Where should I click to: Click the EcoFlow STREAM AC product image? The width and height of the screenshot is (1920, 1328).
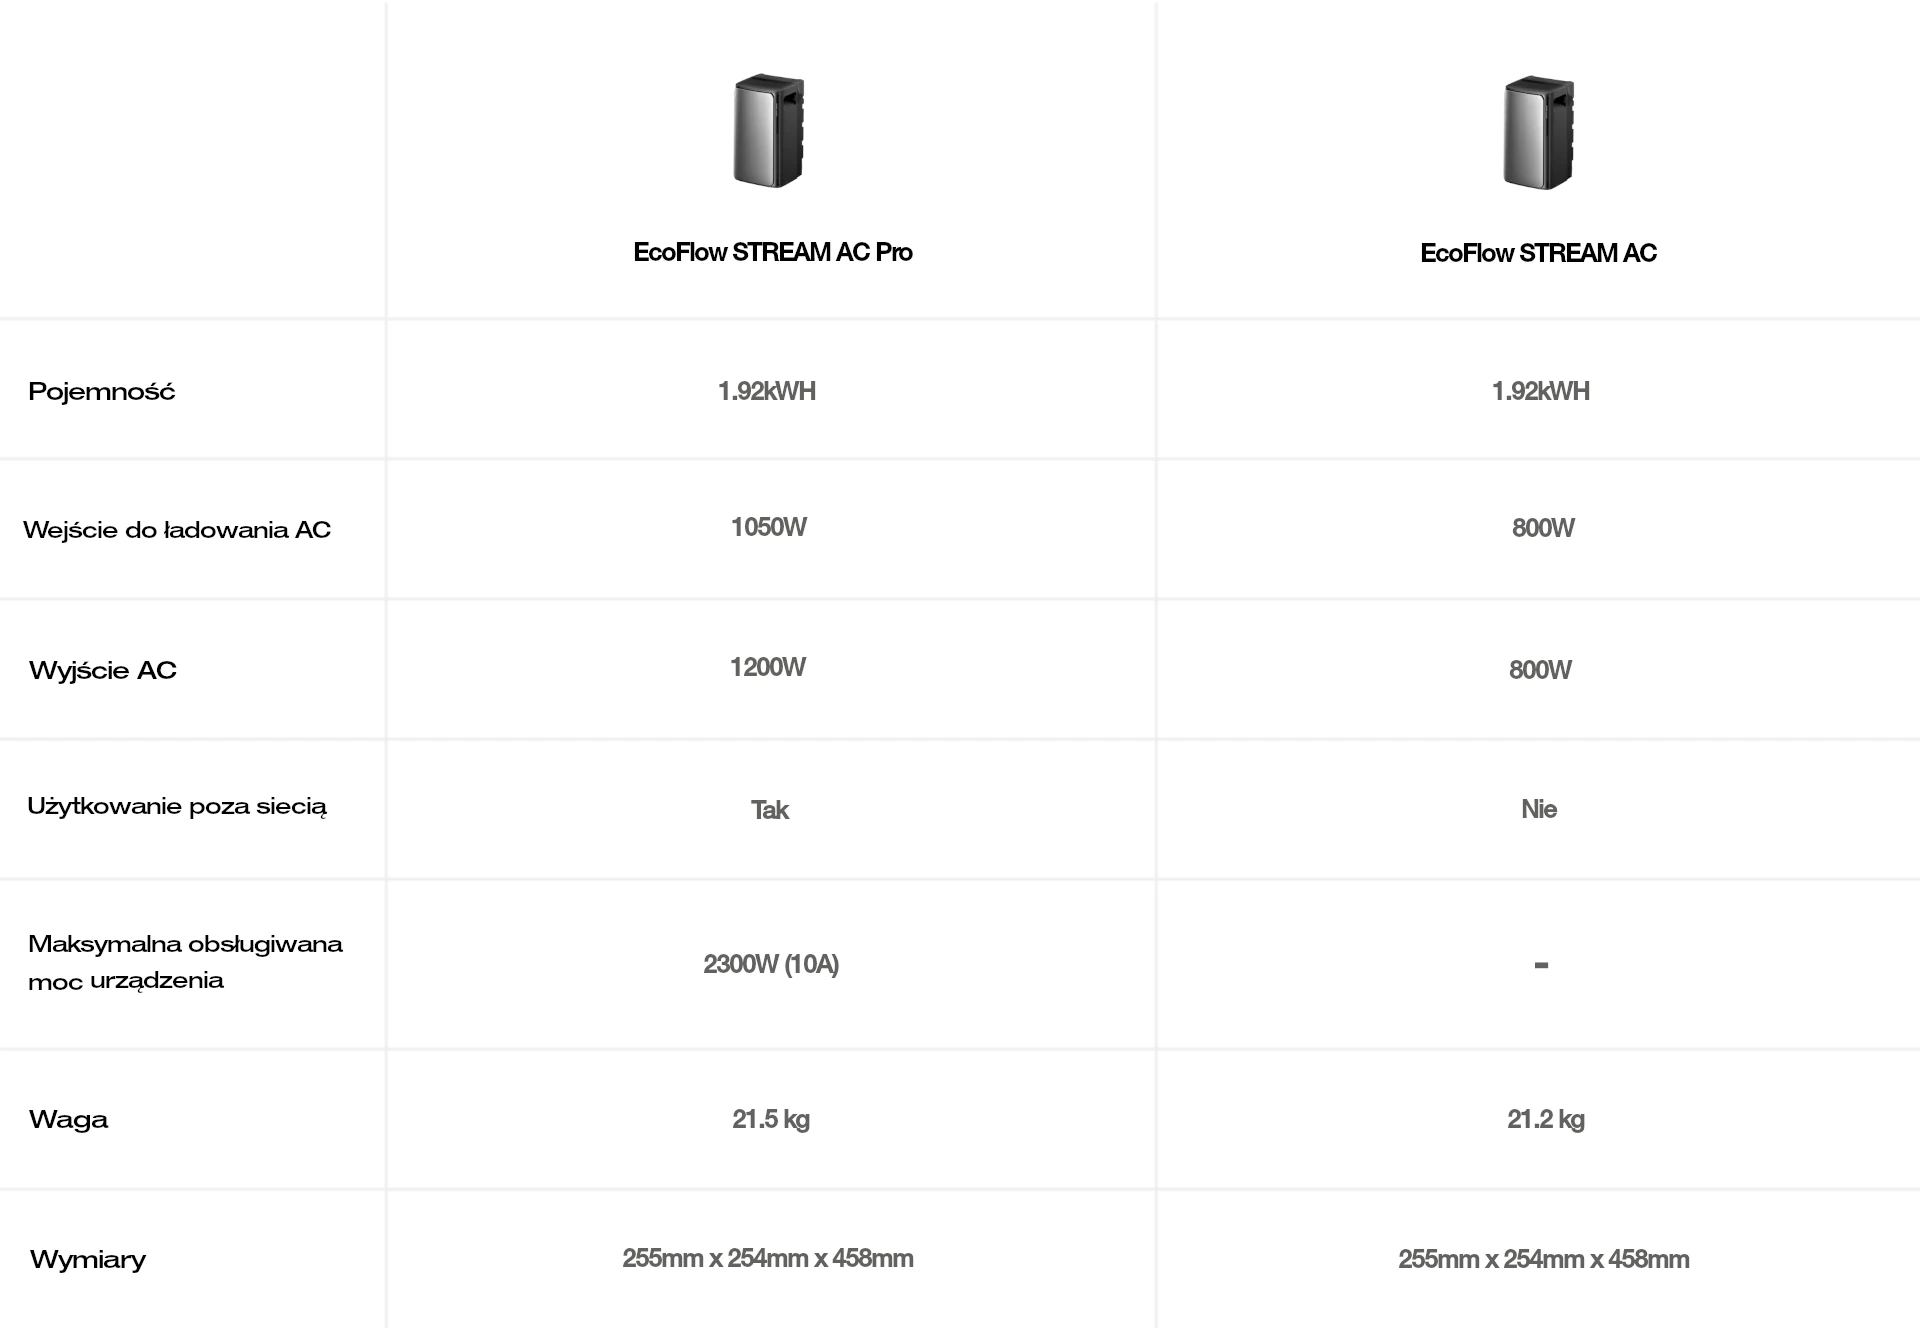pyautogui.click(x=1539, y=132)
